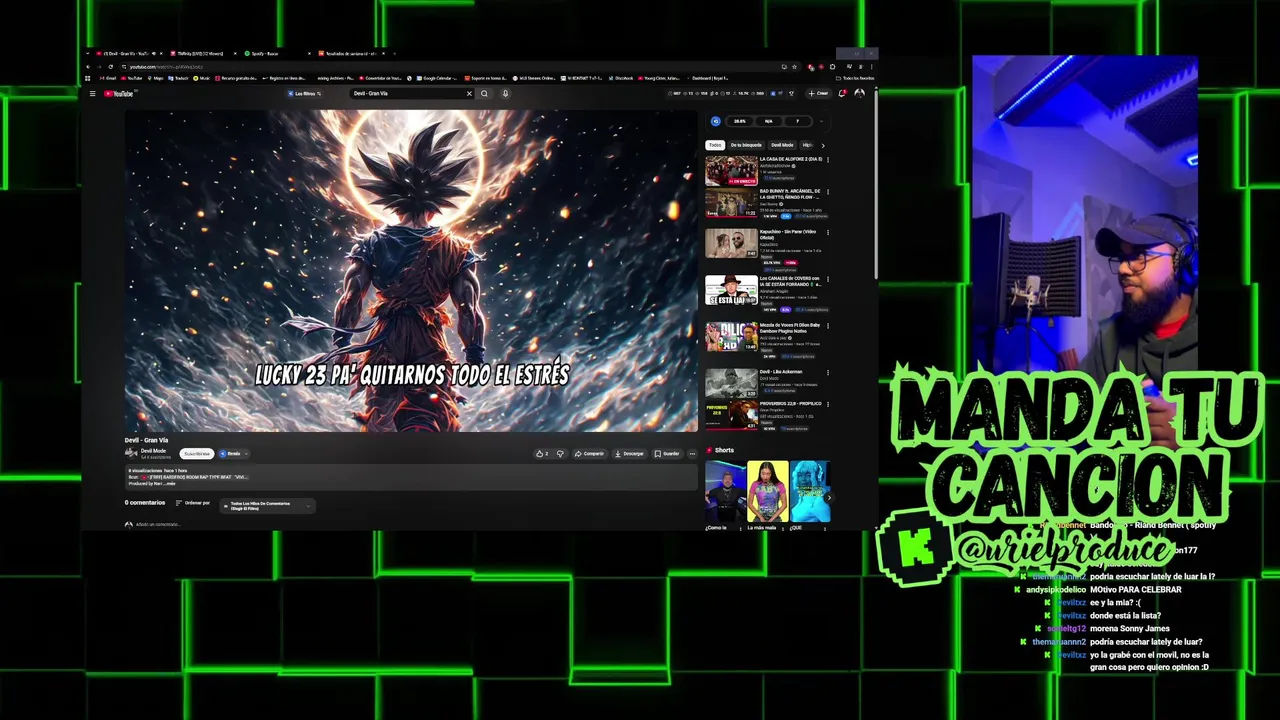Click the browser reload icon

click(x=110, y=67)
